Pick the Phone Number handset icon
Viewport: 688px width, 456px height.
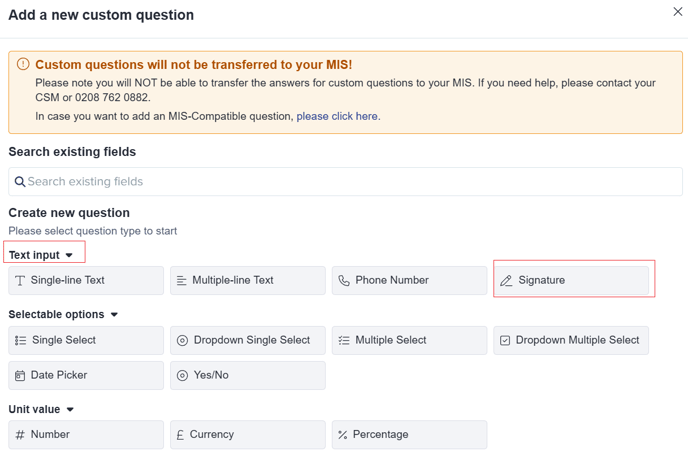[x=344, y=280]
